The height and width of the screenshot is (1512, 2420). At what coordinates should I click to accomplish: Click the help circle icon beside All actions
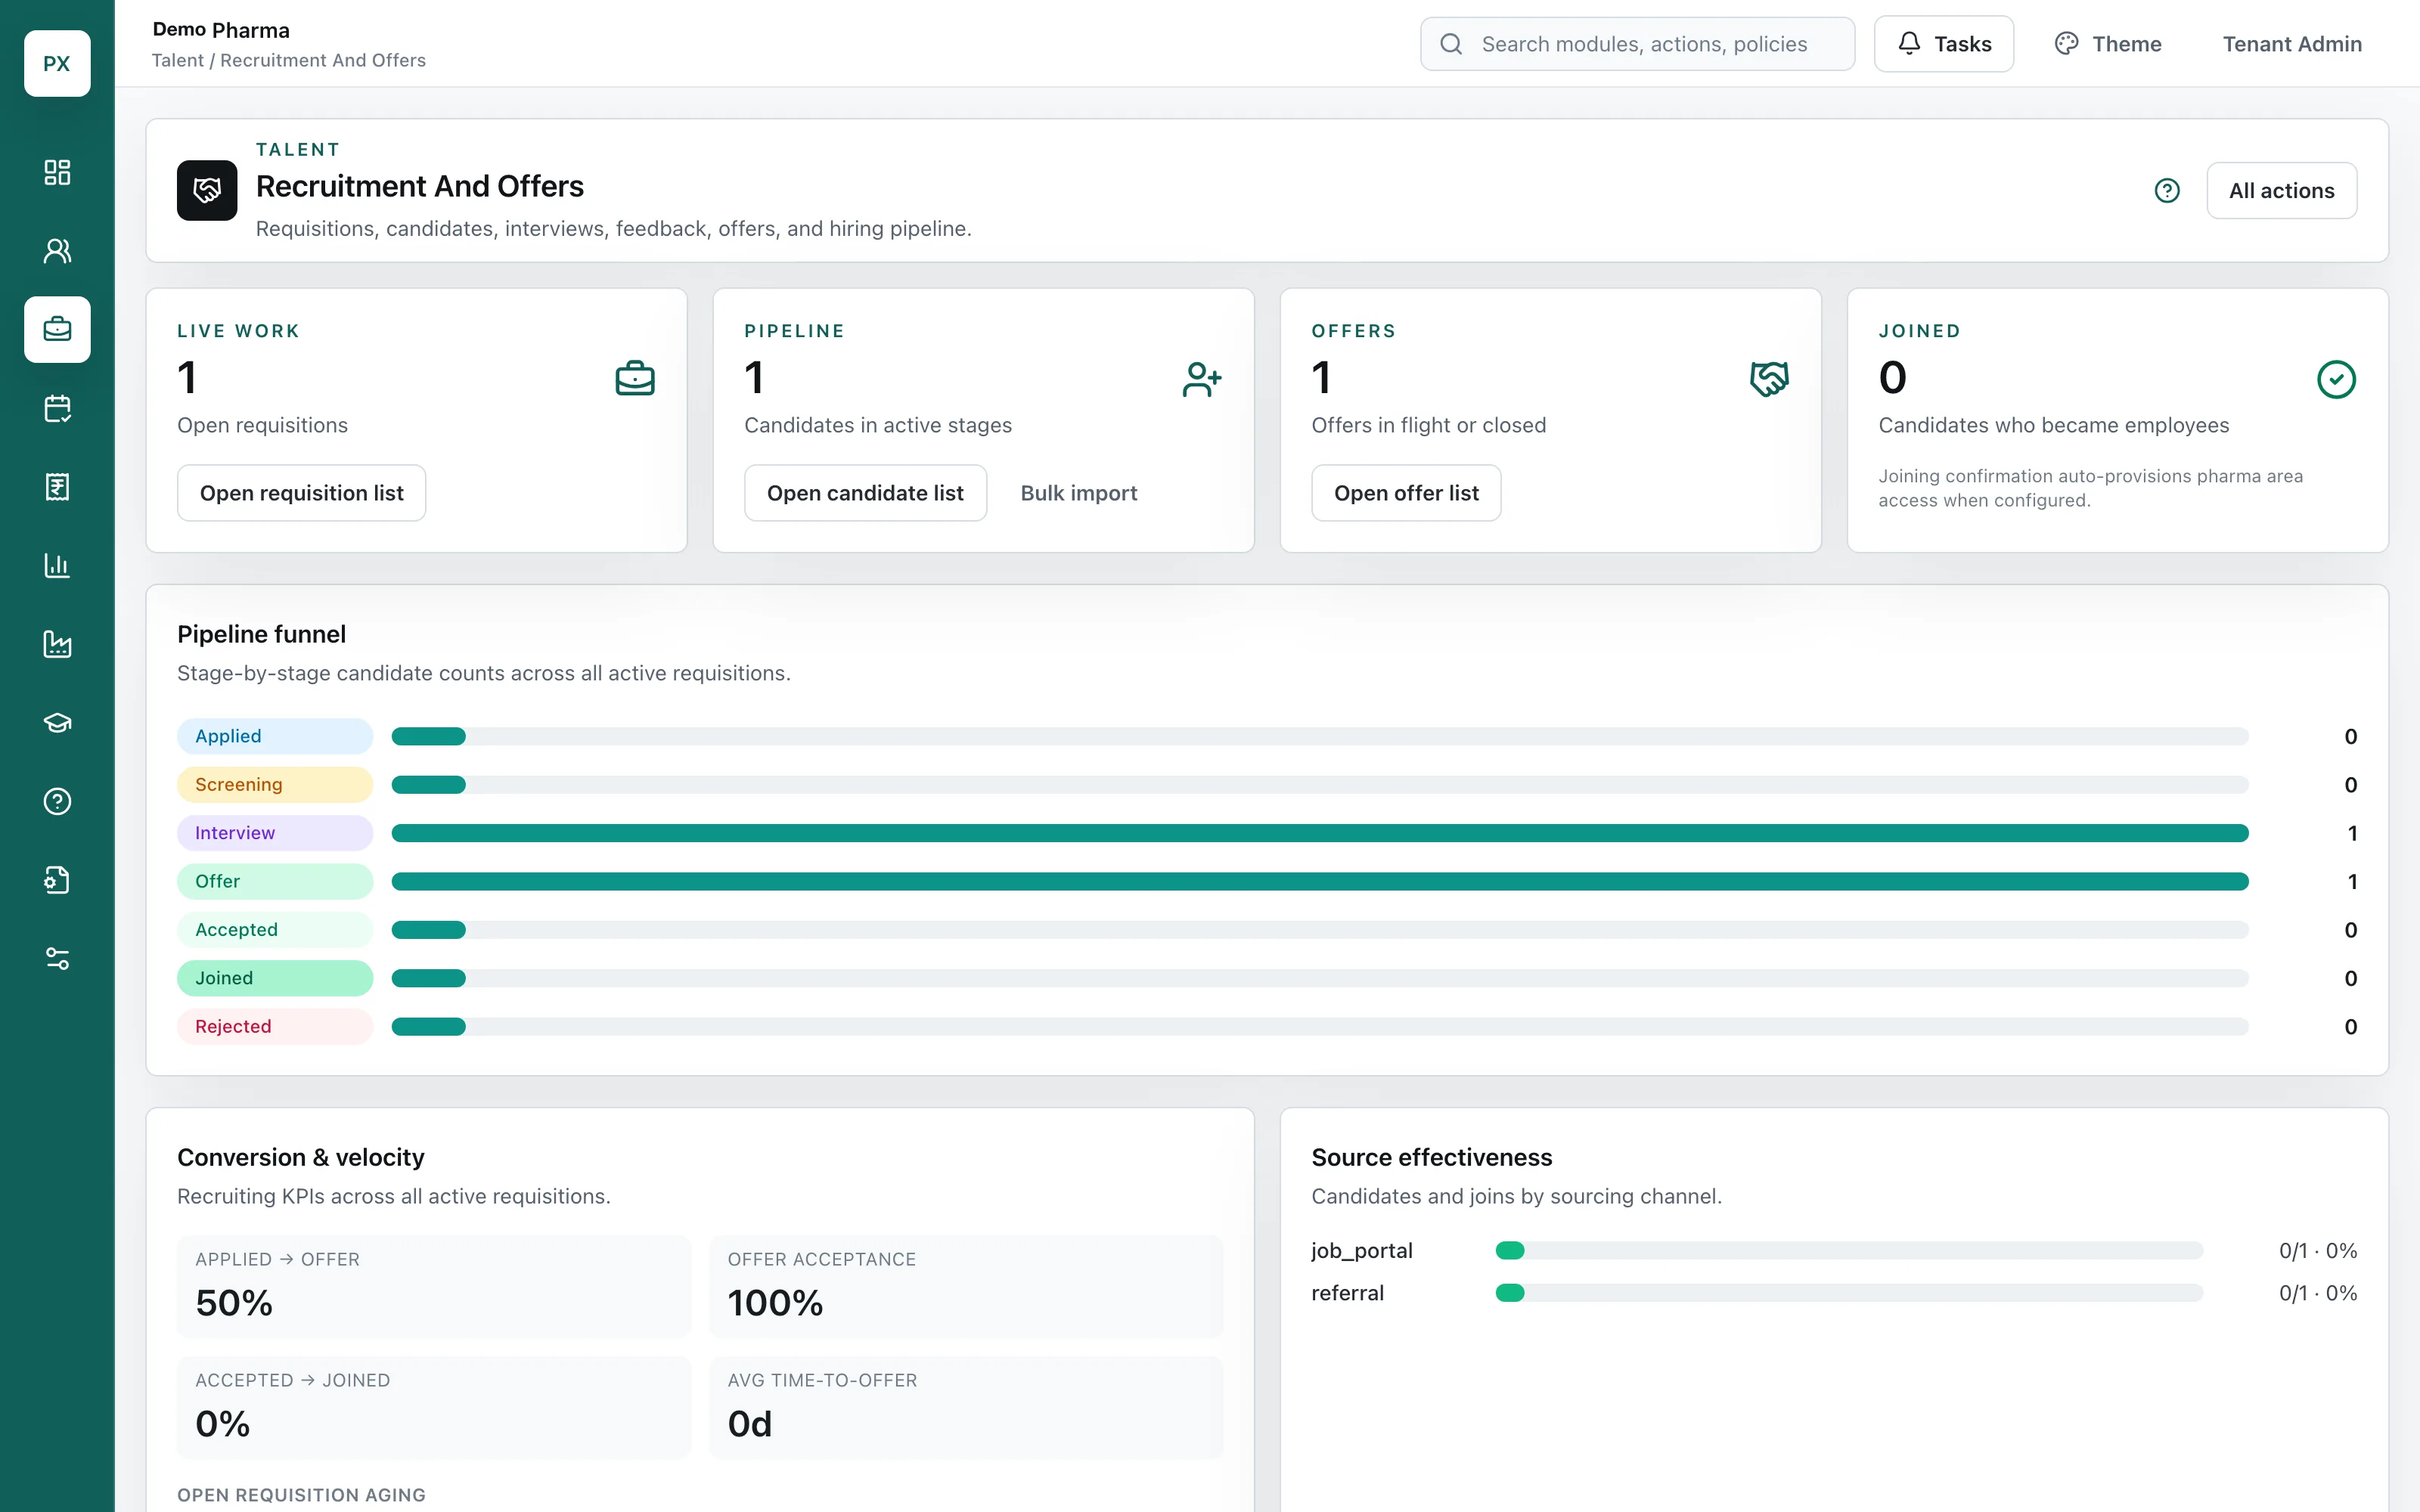point(2167,190)
